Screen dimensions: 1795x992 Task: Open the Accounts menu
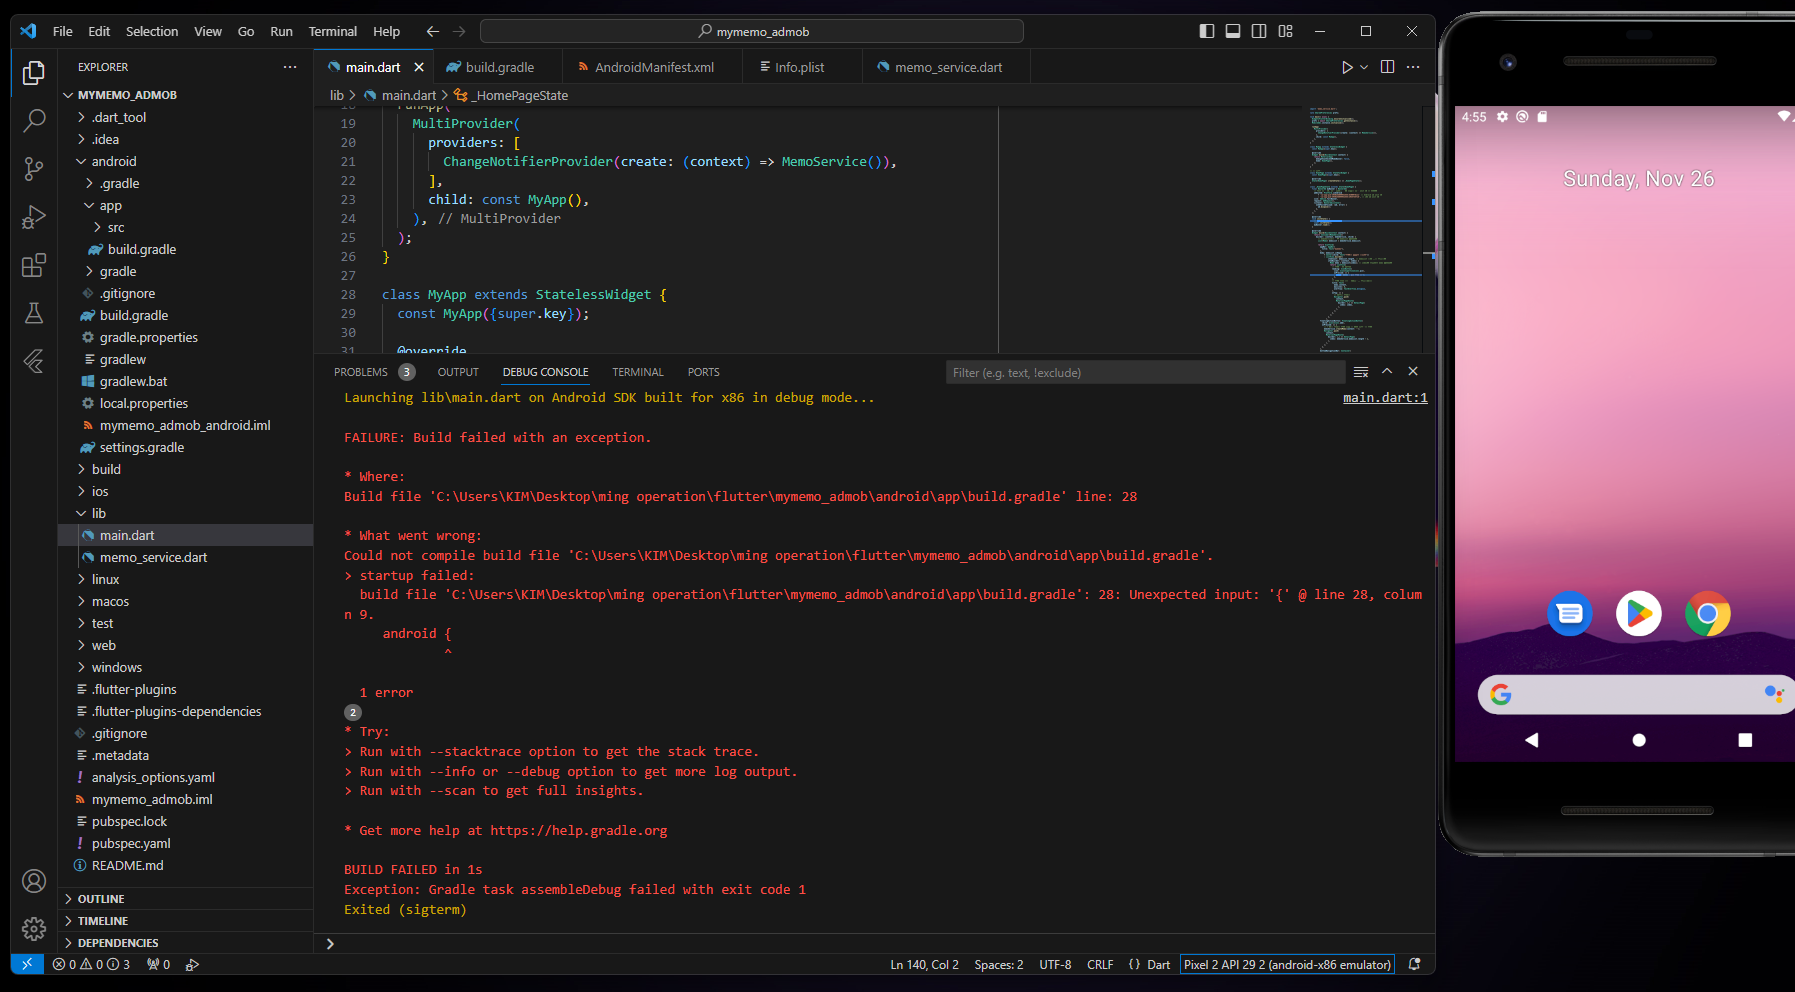click(x=34, y=881)
